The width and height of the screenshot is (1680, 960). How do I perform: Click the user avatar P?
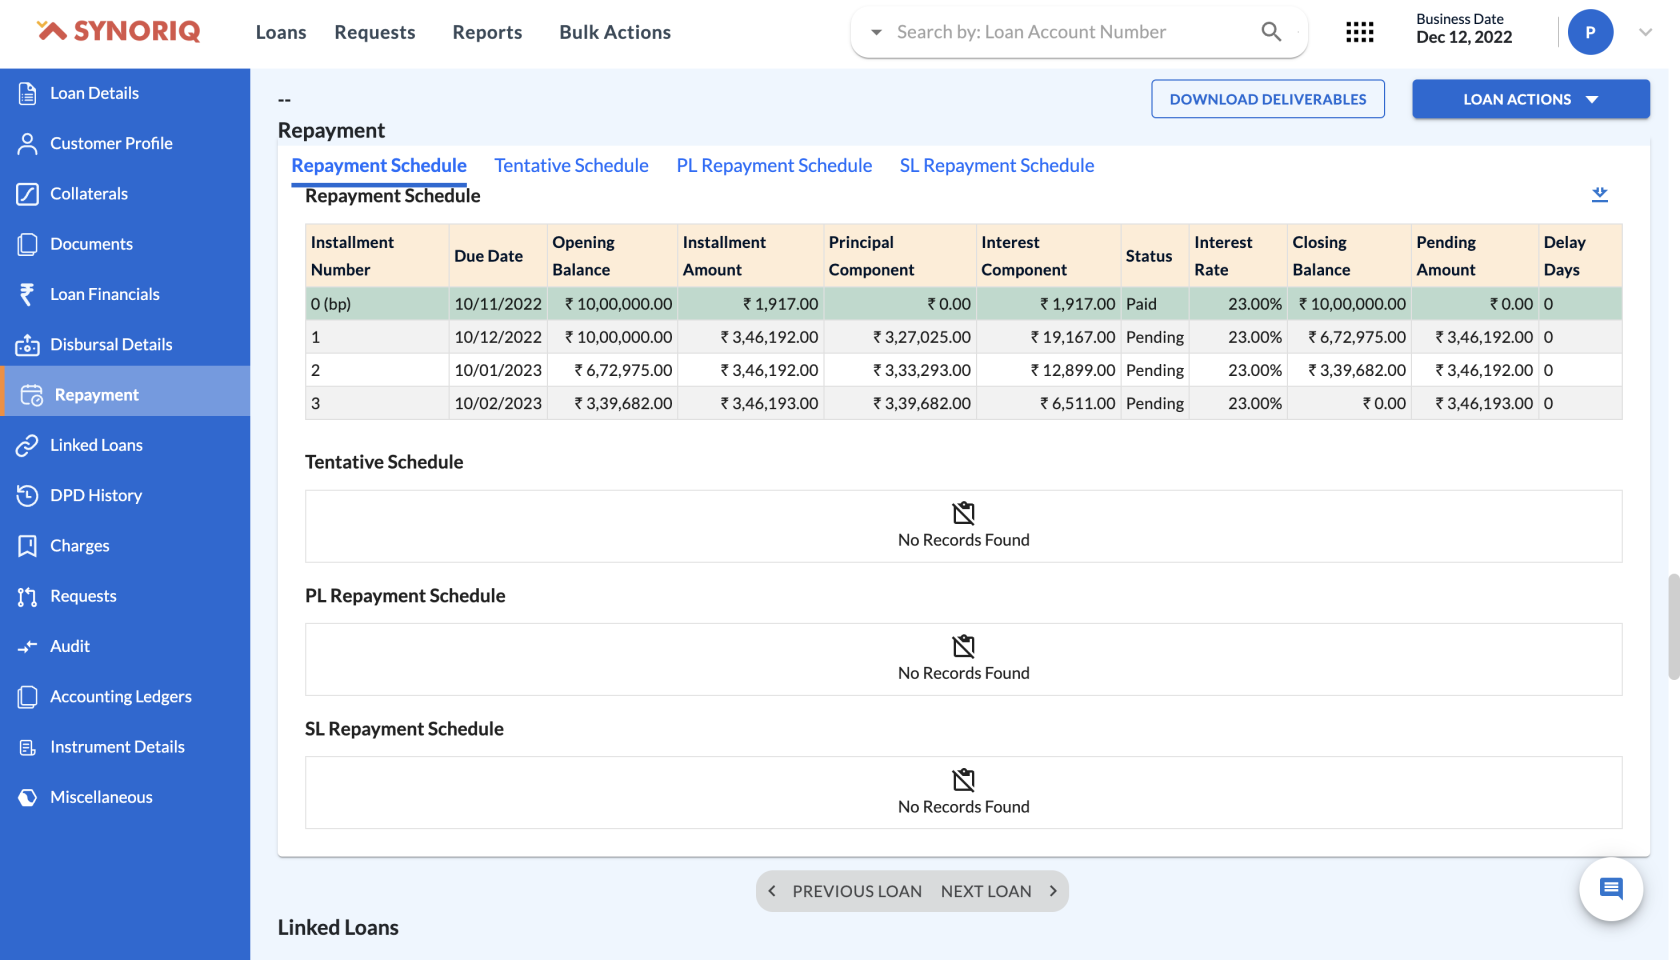pyautogui.click(x=1590, y=32)
